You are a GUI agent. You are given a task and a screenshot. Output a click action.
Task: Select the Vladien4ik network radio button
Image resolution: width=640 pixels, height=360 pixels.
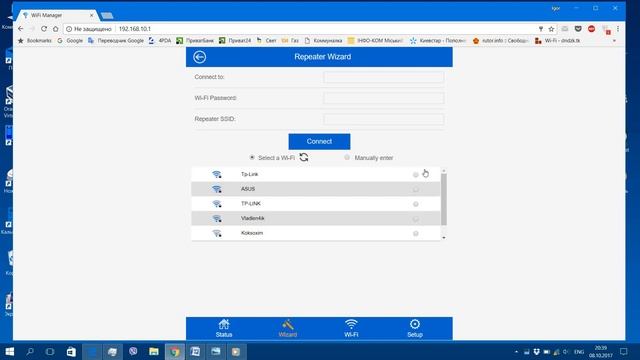[x=416, y=219]
